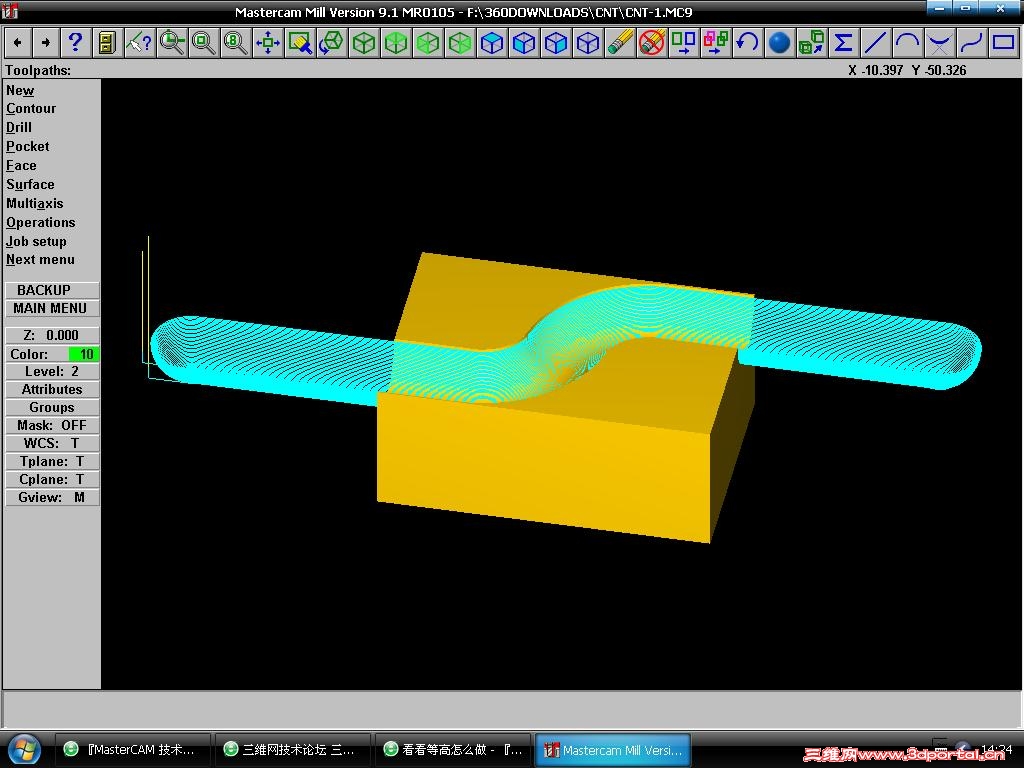The image size is (1024, 768).
Task: Open Attributes settings
Action: point(52,389)
